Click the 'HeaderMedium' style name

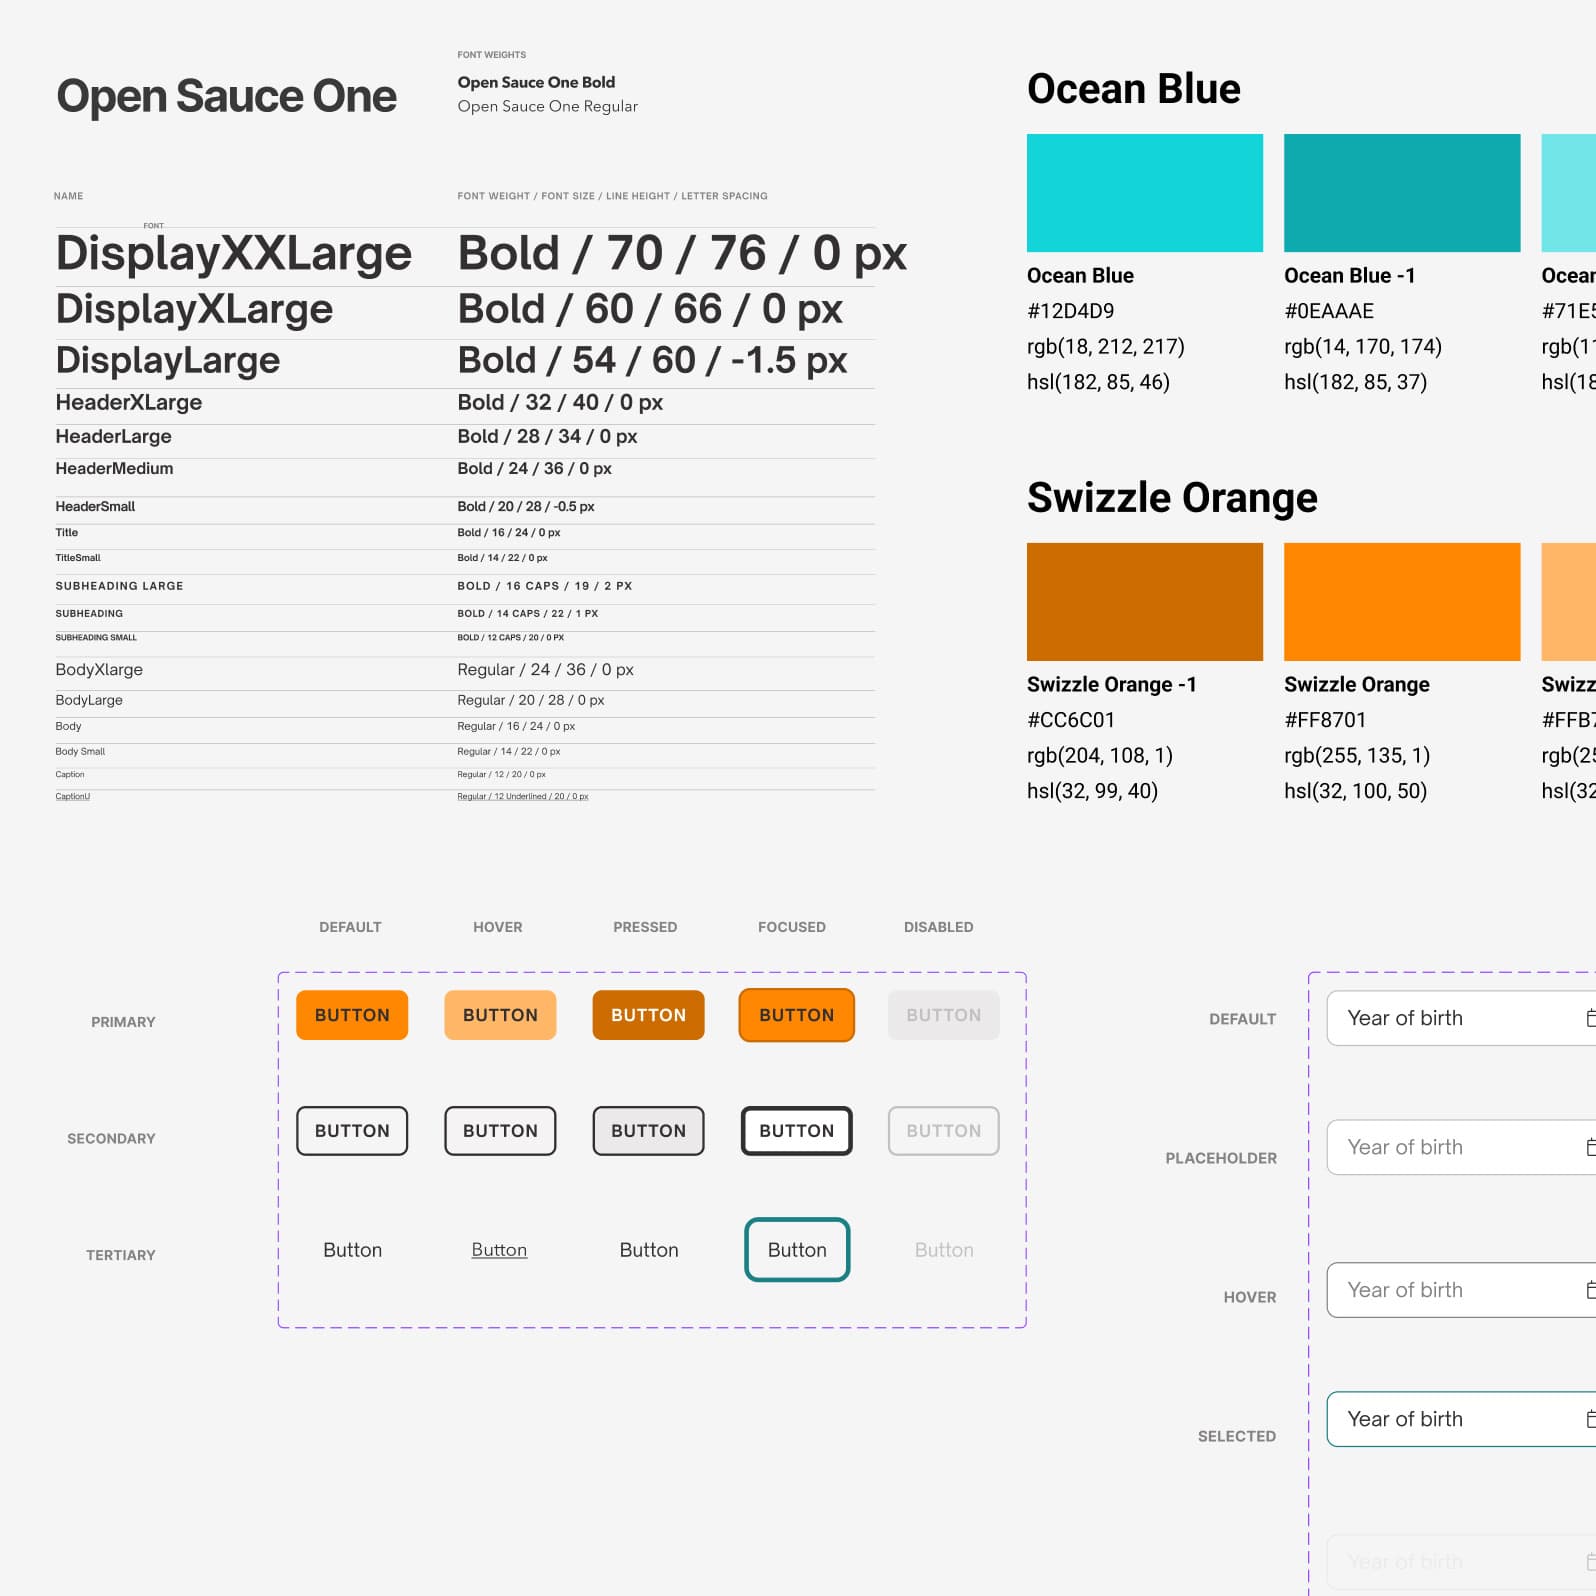coord(114,468)
